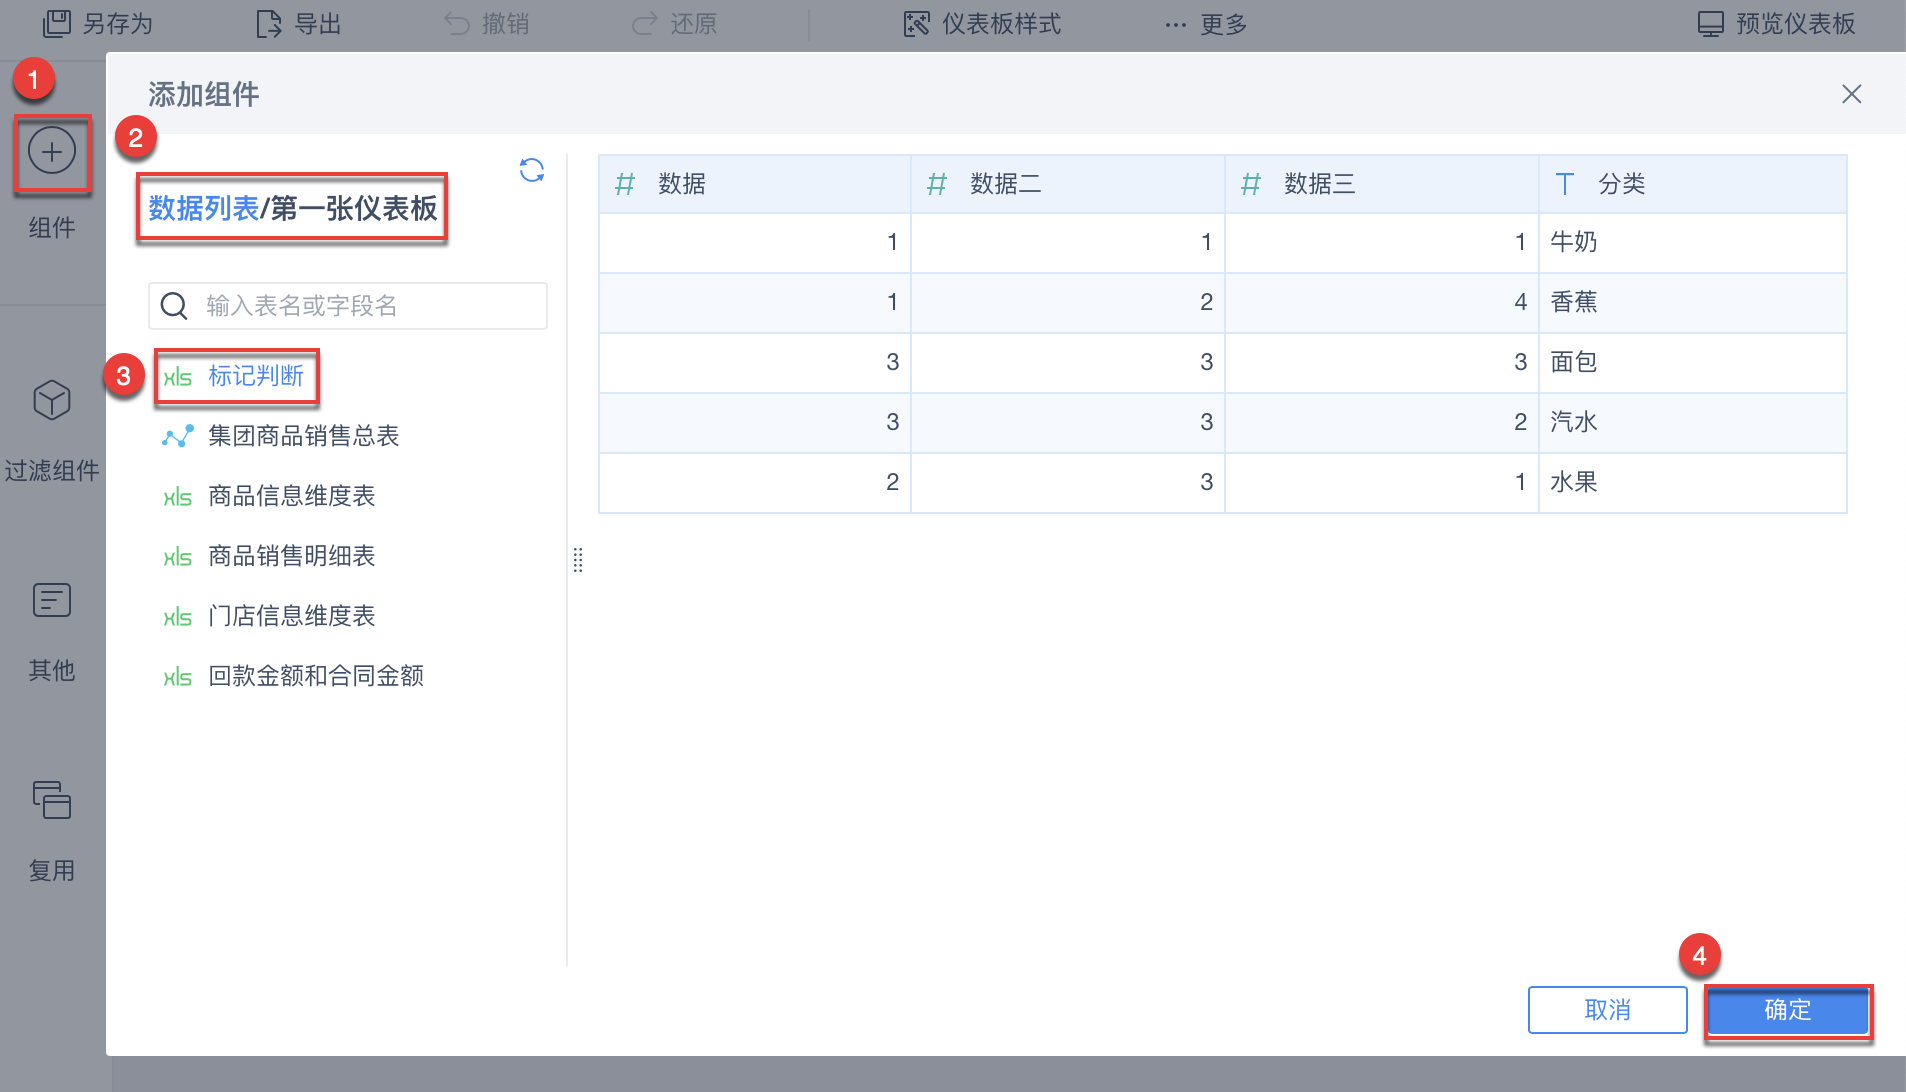The width and height of the screenshot is (1906, 1092).
Task: Open dashboard style (仪表板样式) settings
Action: pos(982,24)
